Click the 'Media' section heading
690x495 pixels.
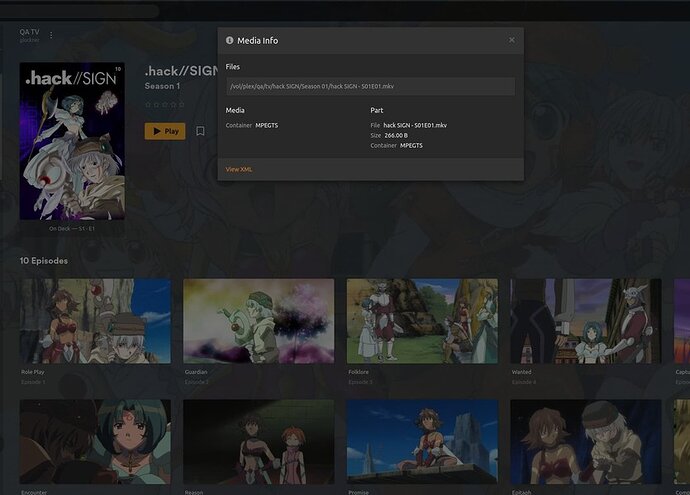[235, 110]
